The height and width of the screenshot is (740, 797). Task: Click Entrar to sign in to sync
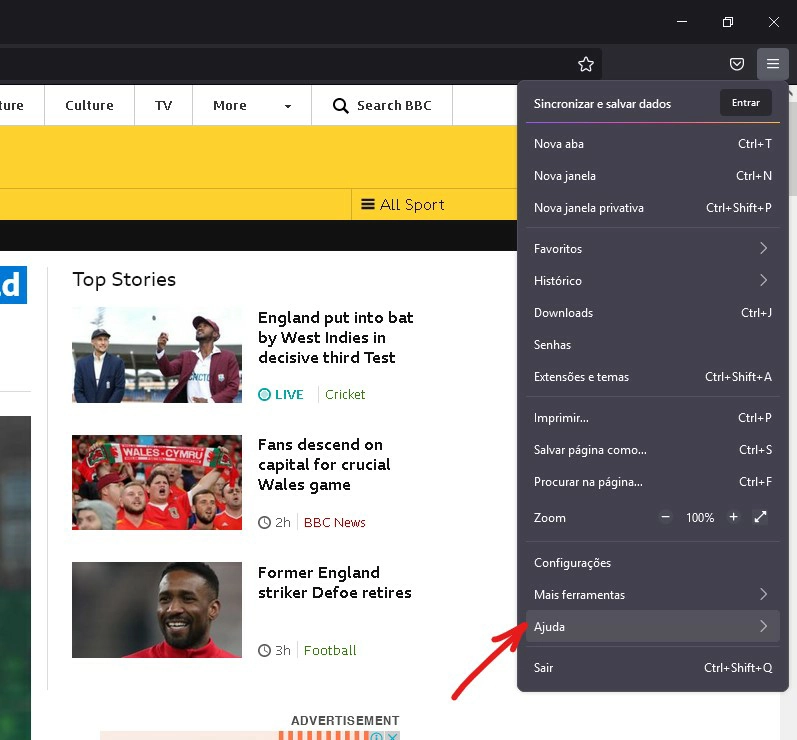click(x=746, y=103)
